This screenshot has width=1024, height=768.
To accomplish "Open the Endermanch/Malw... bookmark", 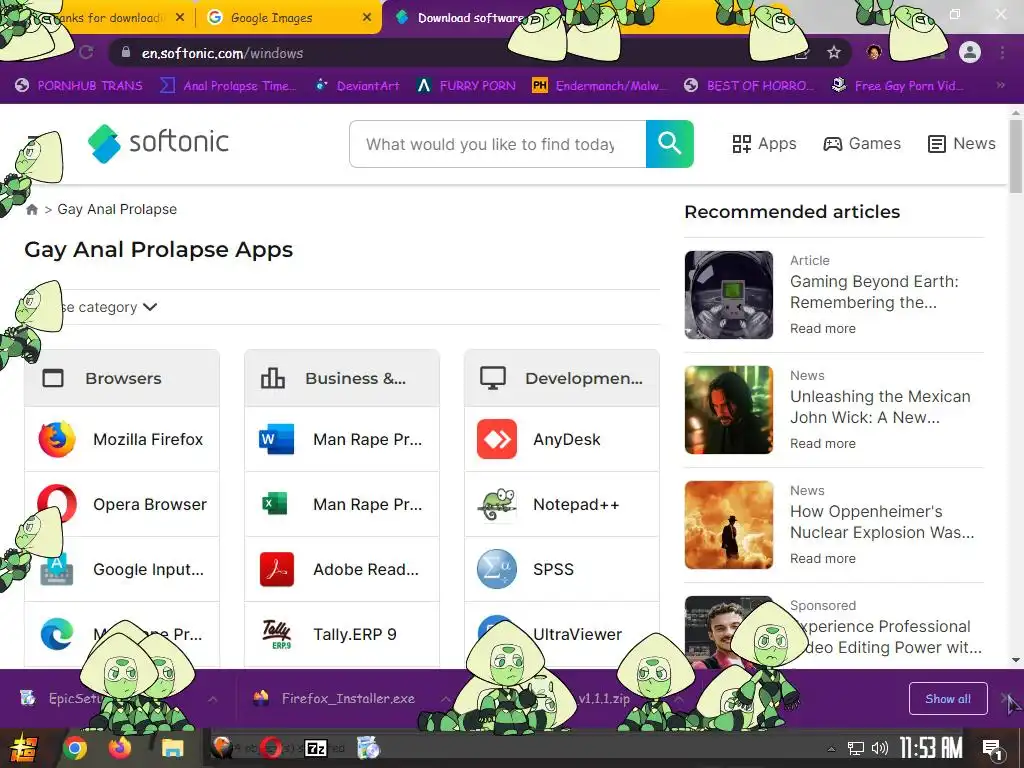I will (600, 86).
